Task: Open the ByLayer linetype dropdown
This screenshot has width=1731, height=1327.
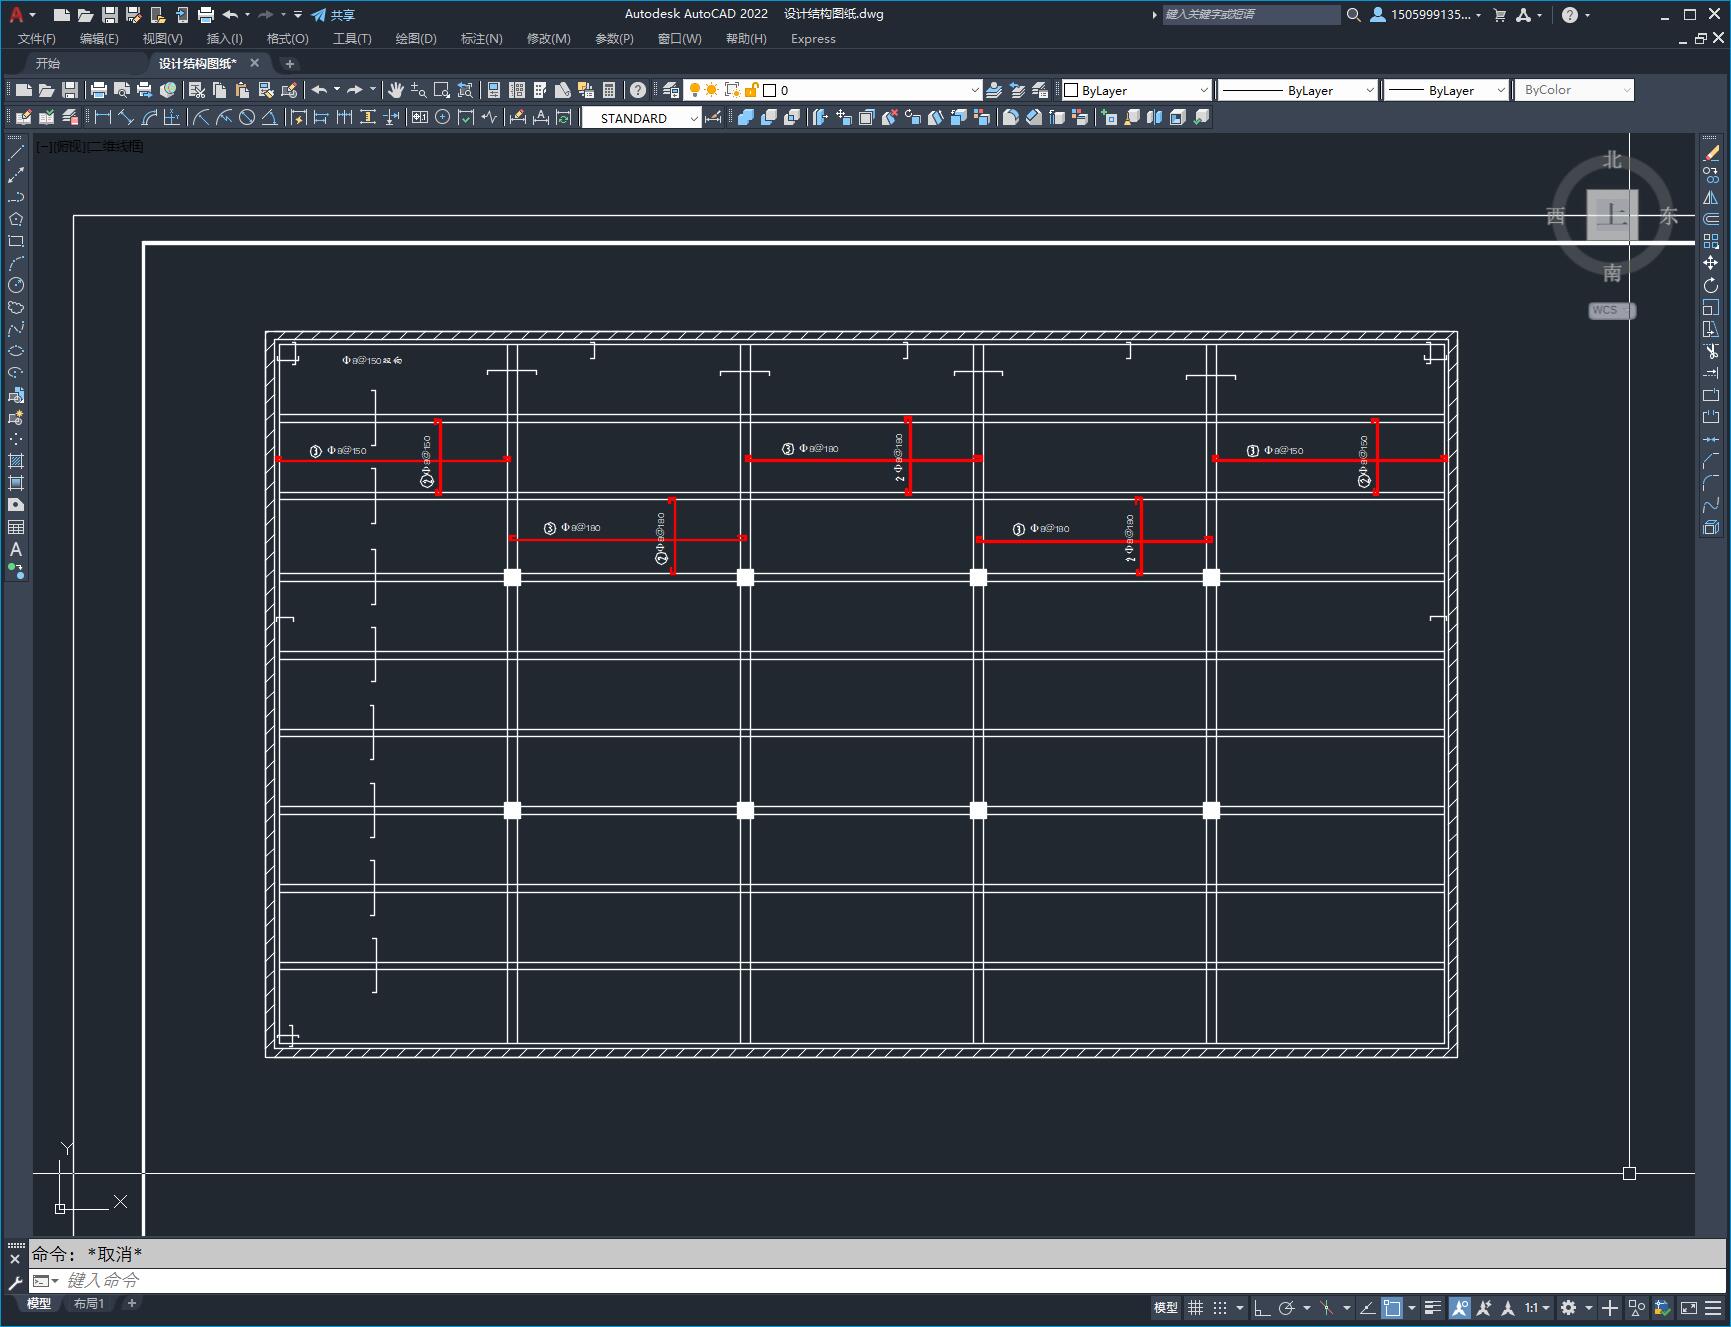Action: click(1298, 90)
